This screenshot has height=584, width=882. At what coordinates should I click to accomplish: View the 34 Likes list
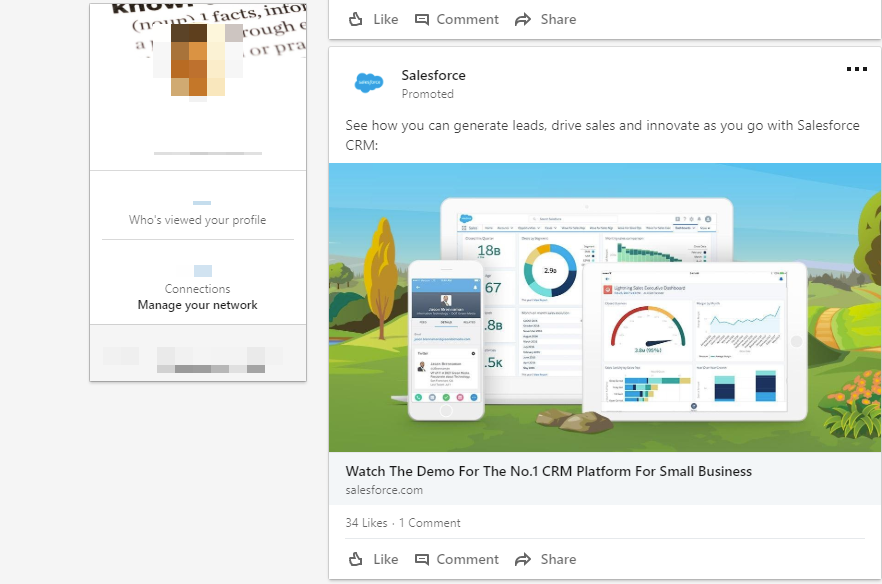366,523
